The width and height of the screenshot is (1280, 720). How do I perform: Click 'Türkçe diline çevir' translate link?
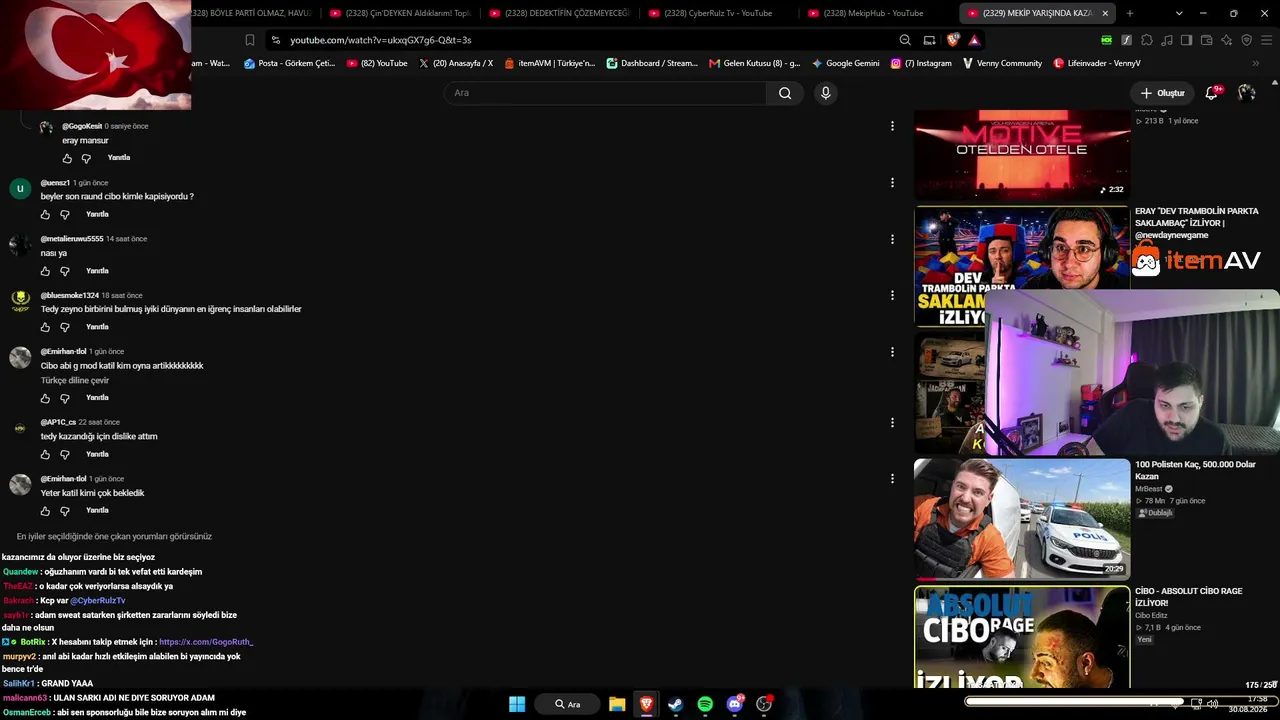click(x=75, y=380)
